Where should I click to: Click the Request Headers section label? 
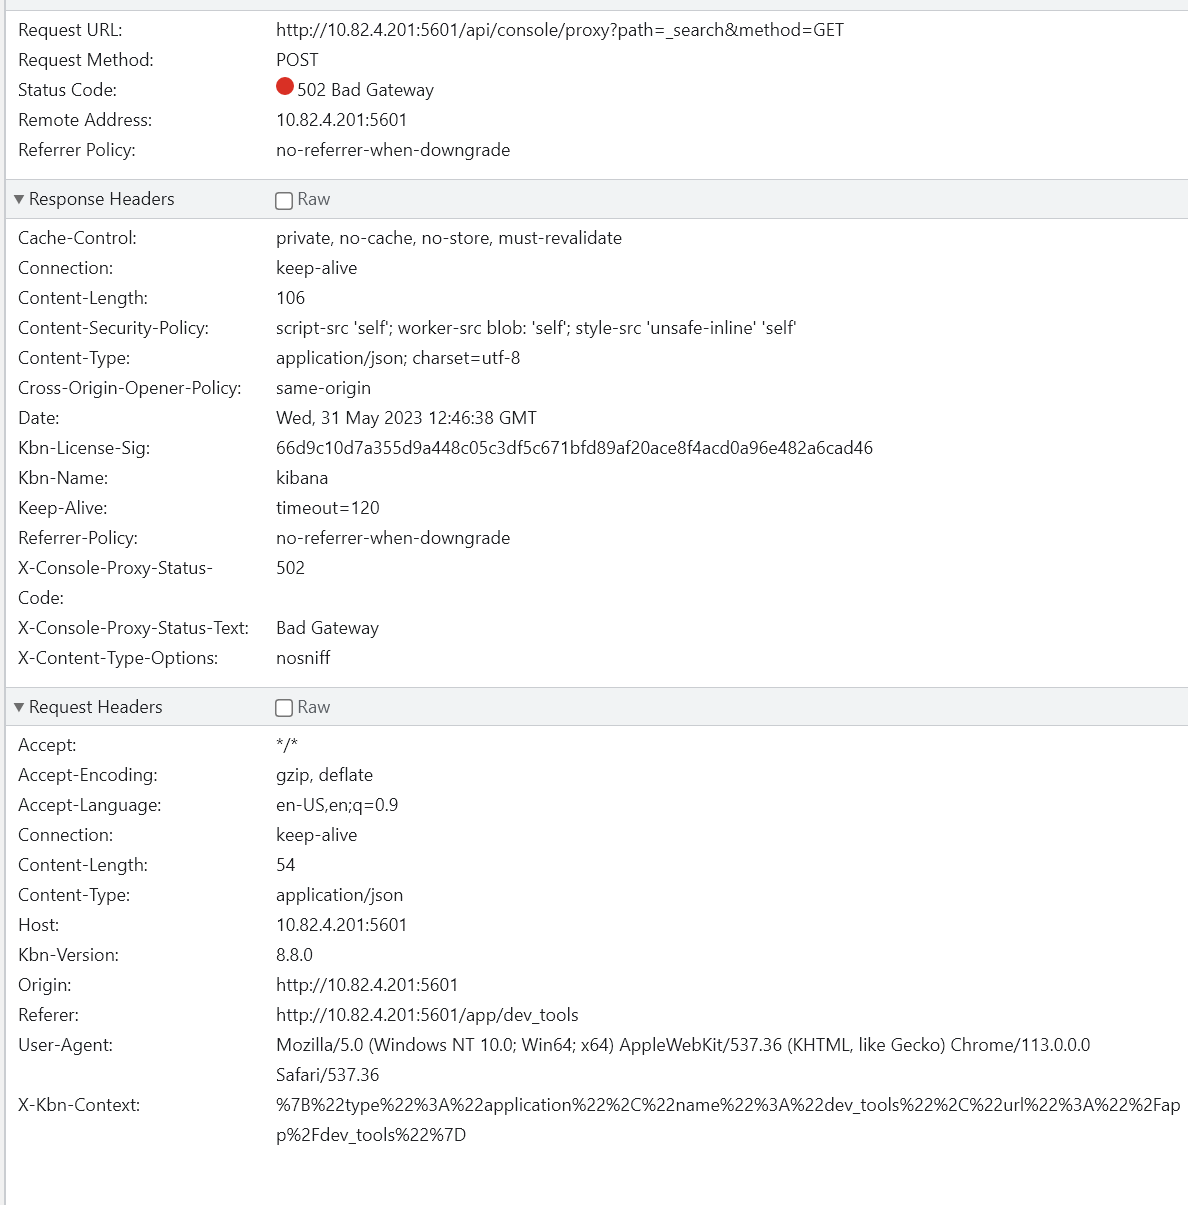(97, 707)
